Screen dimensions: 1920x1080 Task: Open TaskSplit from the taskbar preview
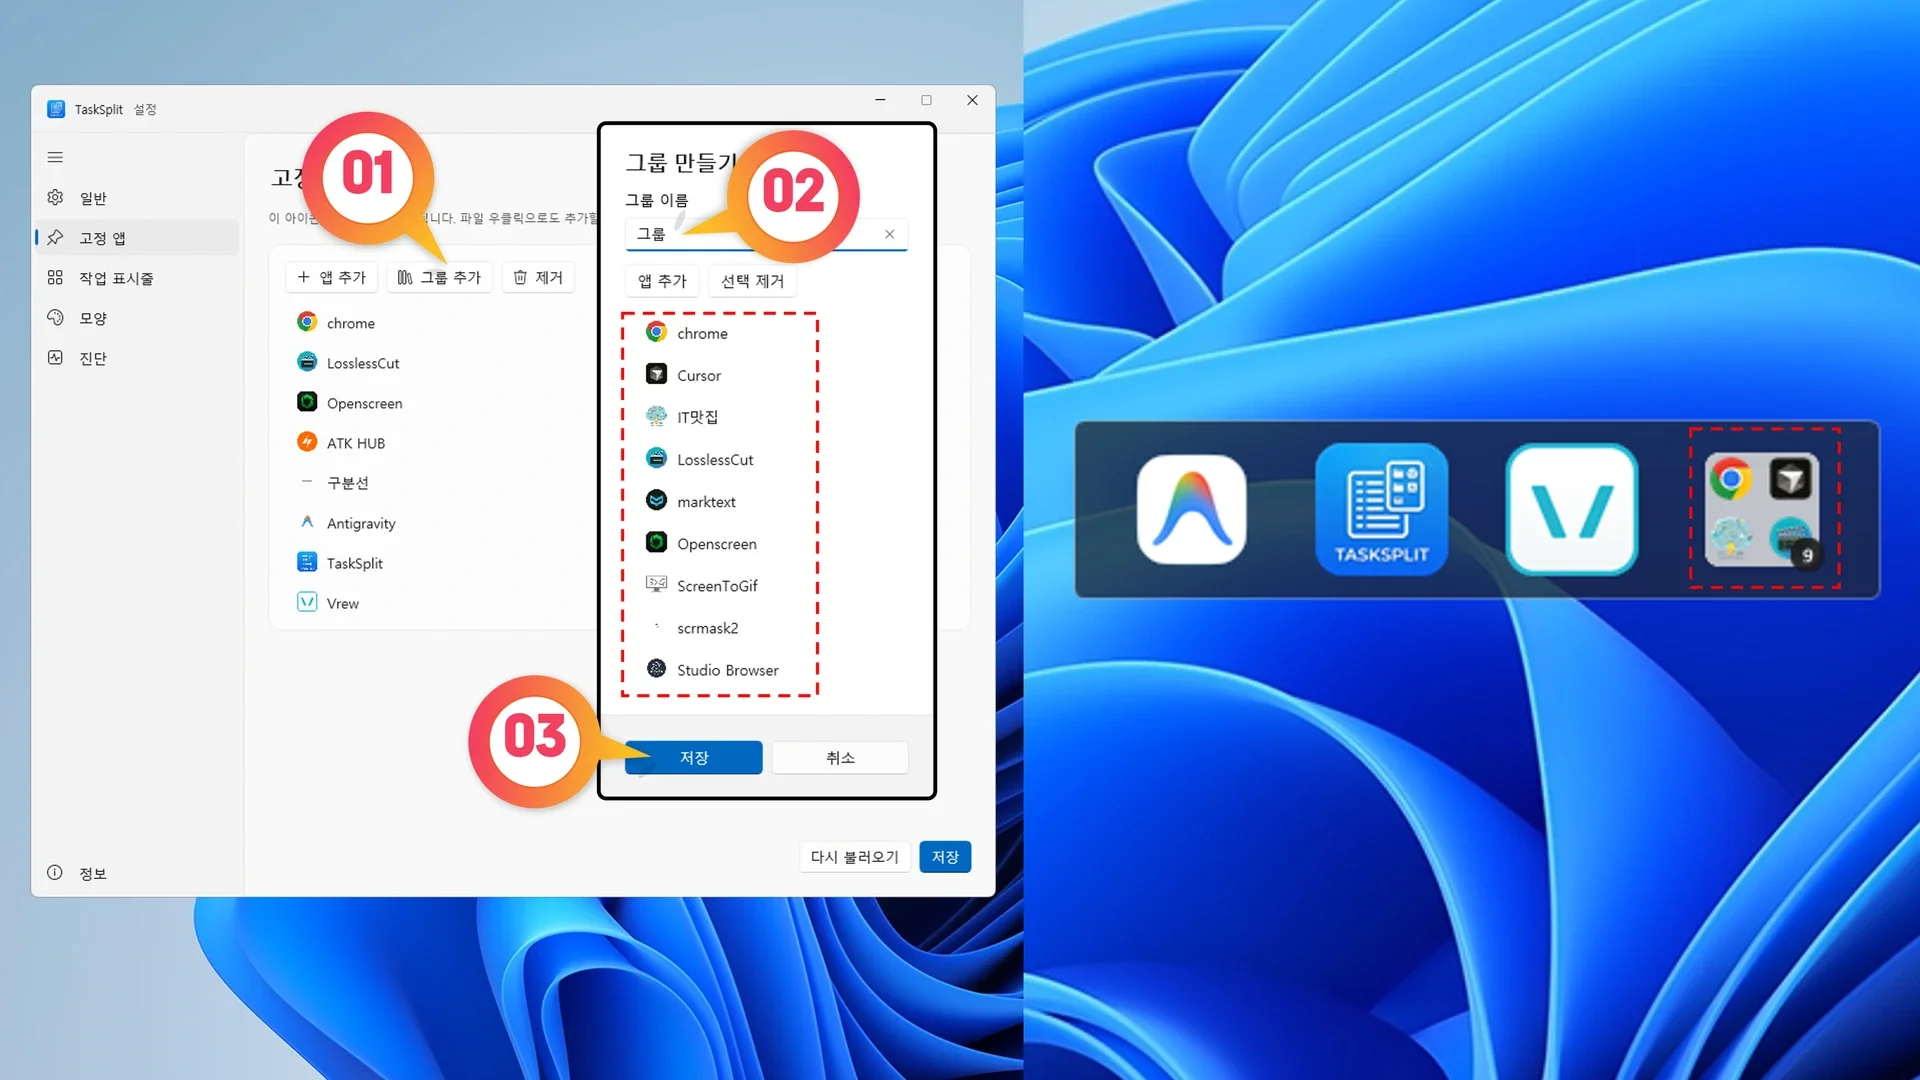1381,510
